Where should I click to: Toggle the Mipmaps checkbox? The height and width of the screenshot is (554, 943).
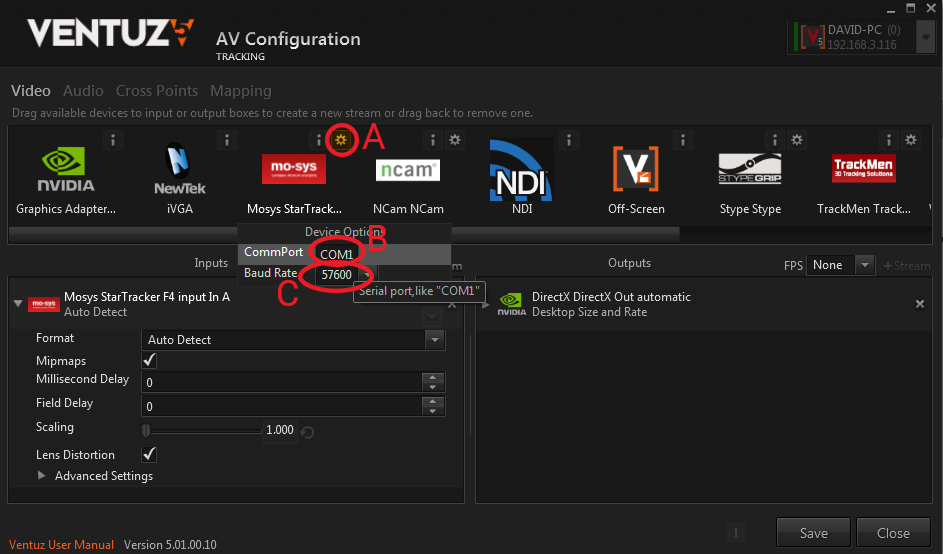pos(150,361)
